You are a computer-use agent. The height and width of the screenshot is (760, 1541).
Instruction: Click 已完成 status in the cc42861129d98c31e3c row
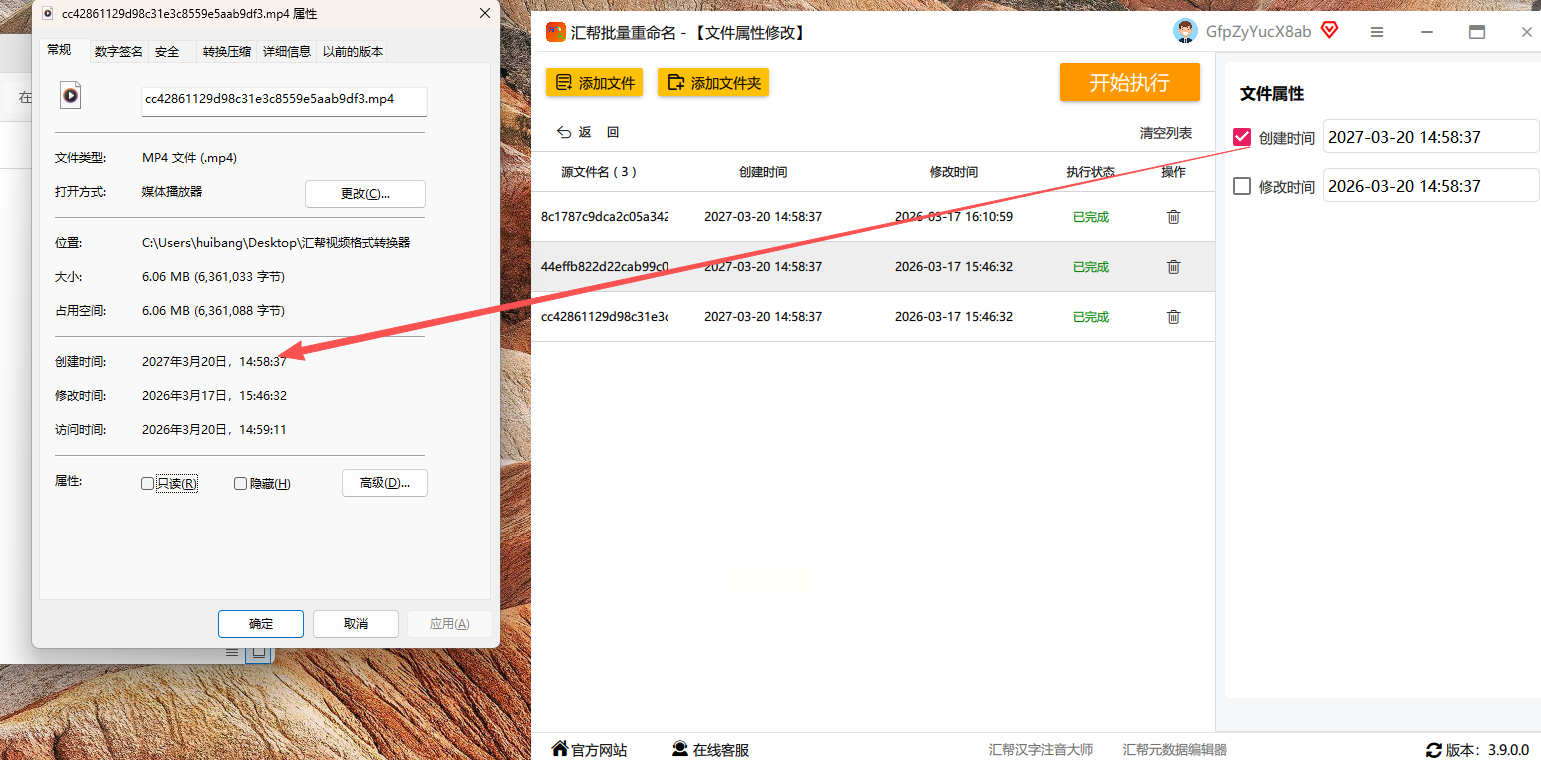1091,317
